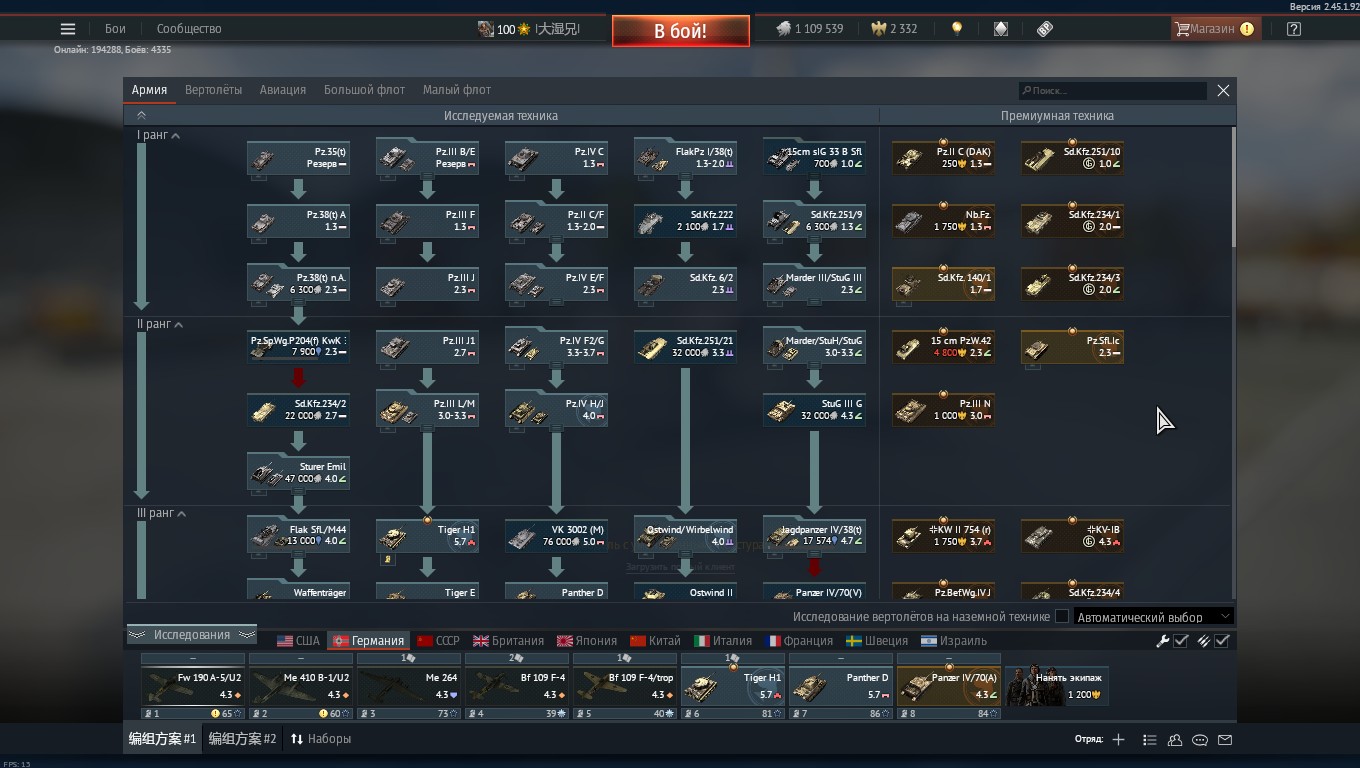This screenshot has width=1360, height=768.
Task: Hire crew with Нанять экипаж
Action: pos(1056,686)
